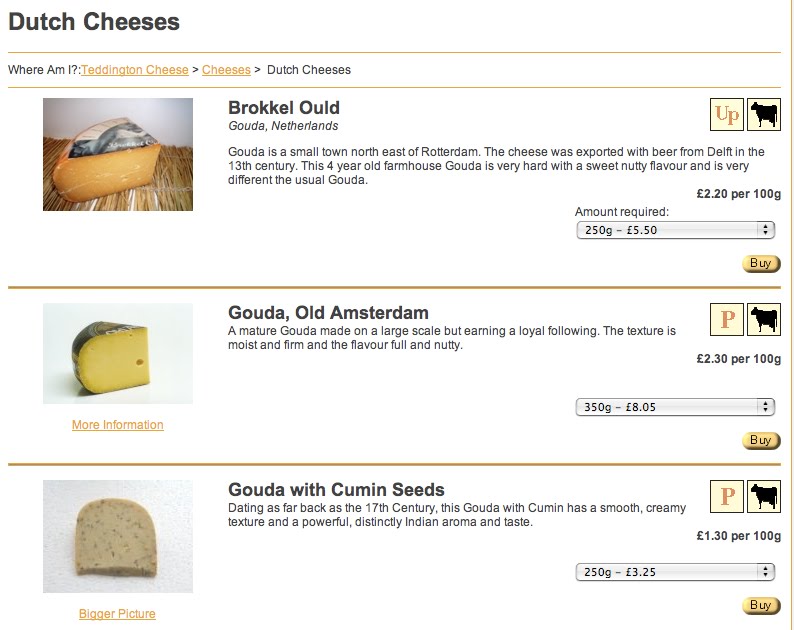Open the Cheeses breadcrumb link
Screen dimensions: 794x630
226,70
